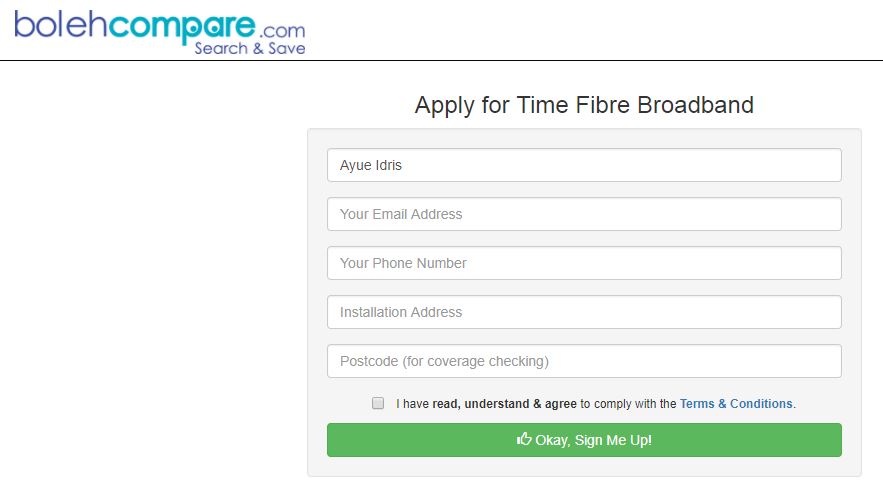Click the Search & Save tagline
The height and width of the screenshot is (501, 883).
[x=250, y=48]
